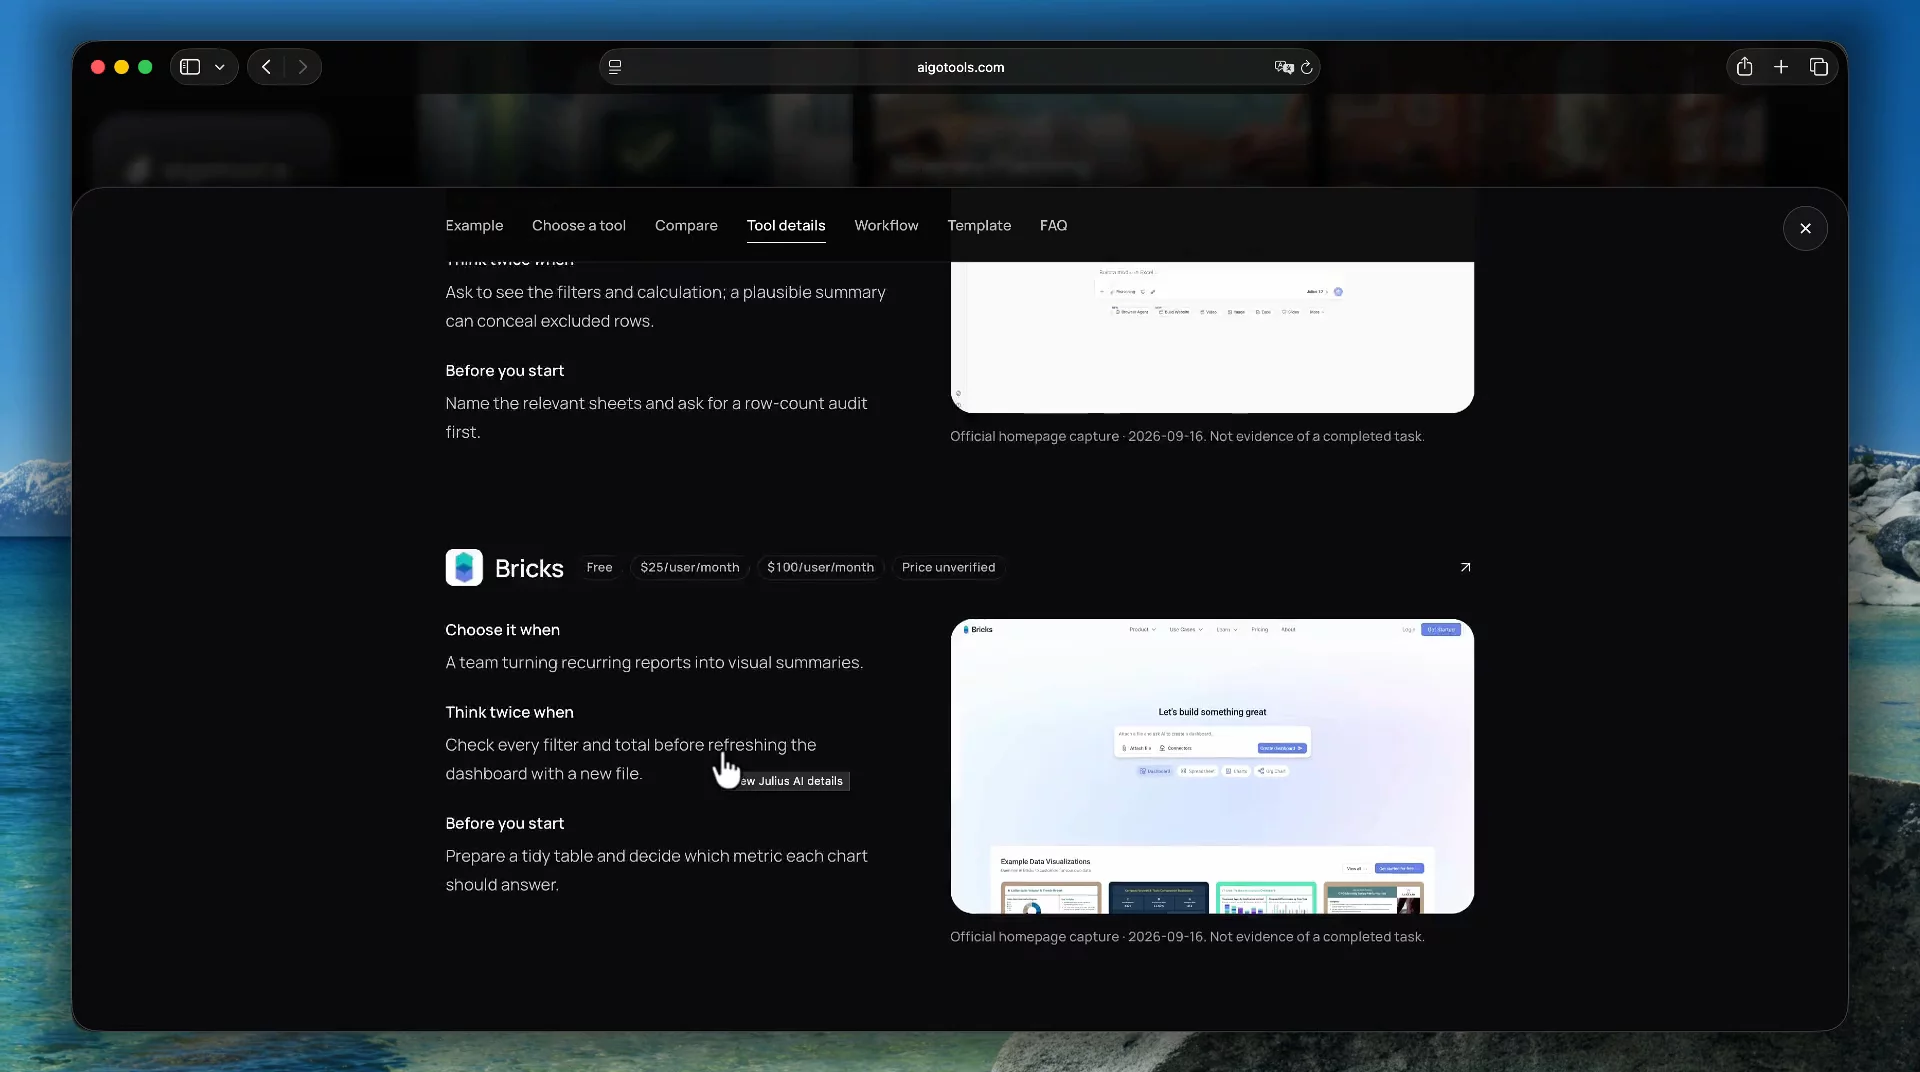This screenshot has height=1072, width=1920.
Task: Click the aigotools.com address field
Action: (x=960, y=67)
